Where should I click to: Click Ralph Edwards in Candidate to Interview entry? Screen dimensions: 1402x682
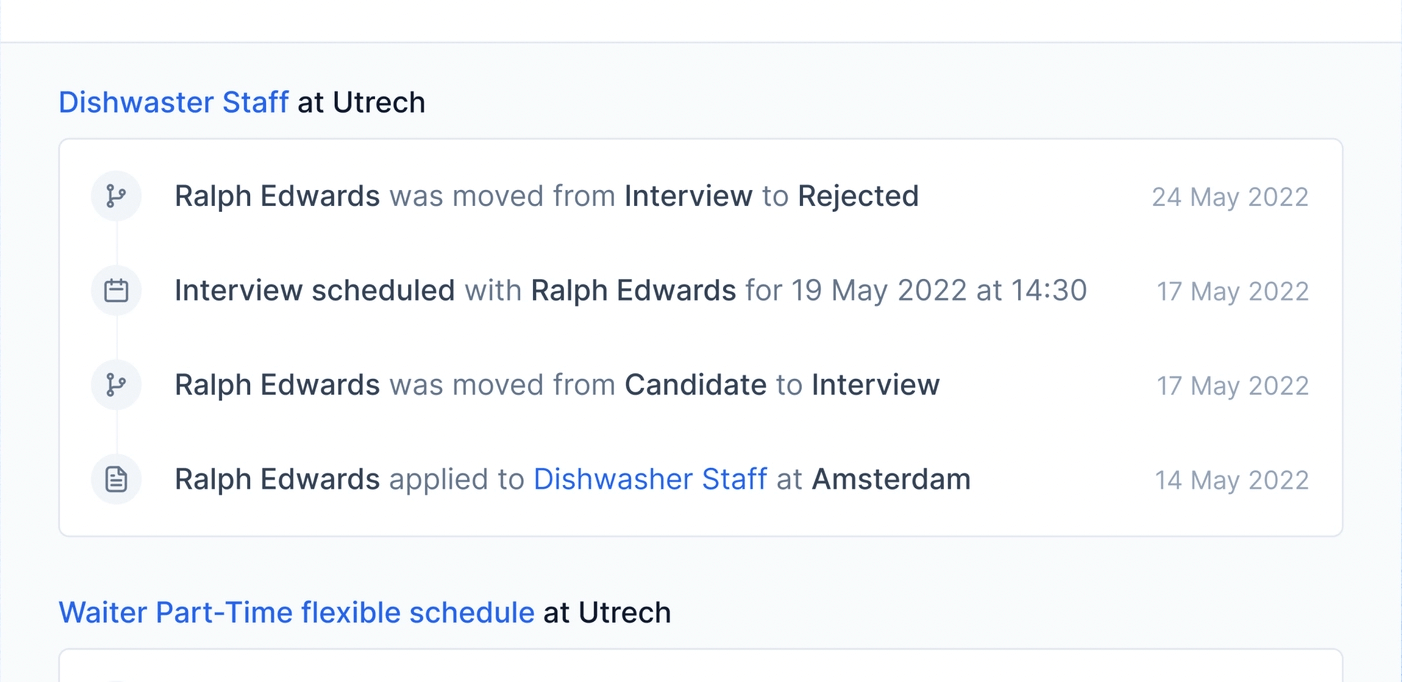coord(277,385)
